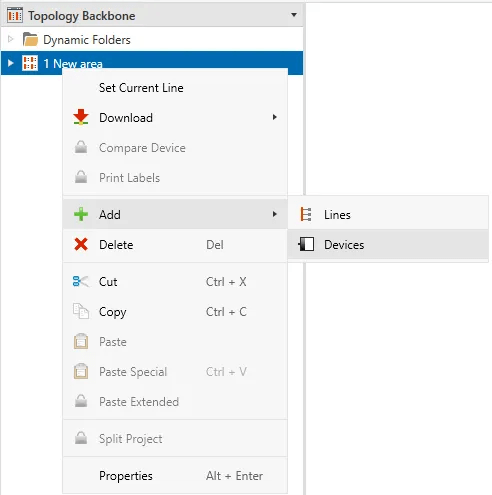Click the Topology Backbone panel icon

point(15,15)
